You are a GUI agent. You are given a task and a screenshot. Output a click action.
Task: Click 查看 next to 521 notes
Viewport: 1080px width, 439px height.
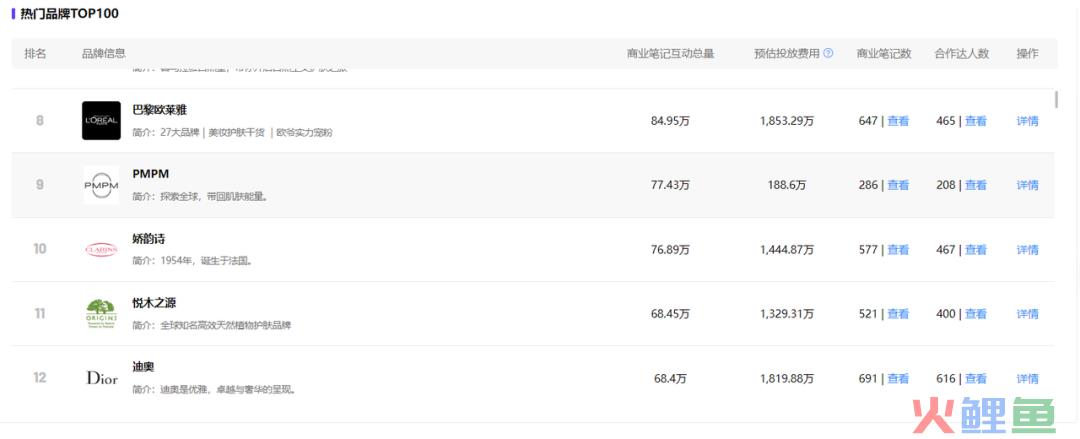coord(897,314)
